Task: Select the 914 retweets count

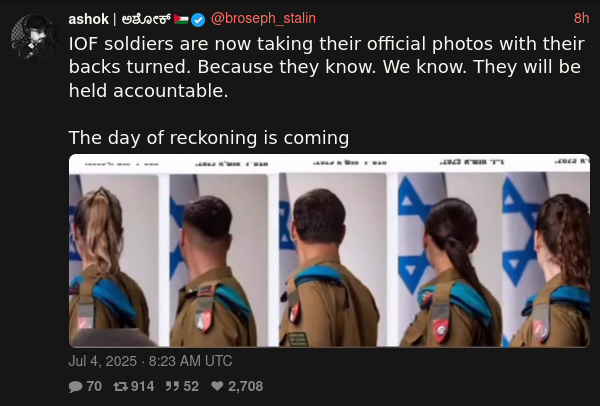Action: [x=142, y=386]
